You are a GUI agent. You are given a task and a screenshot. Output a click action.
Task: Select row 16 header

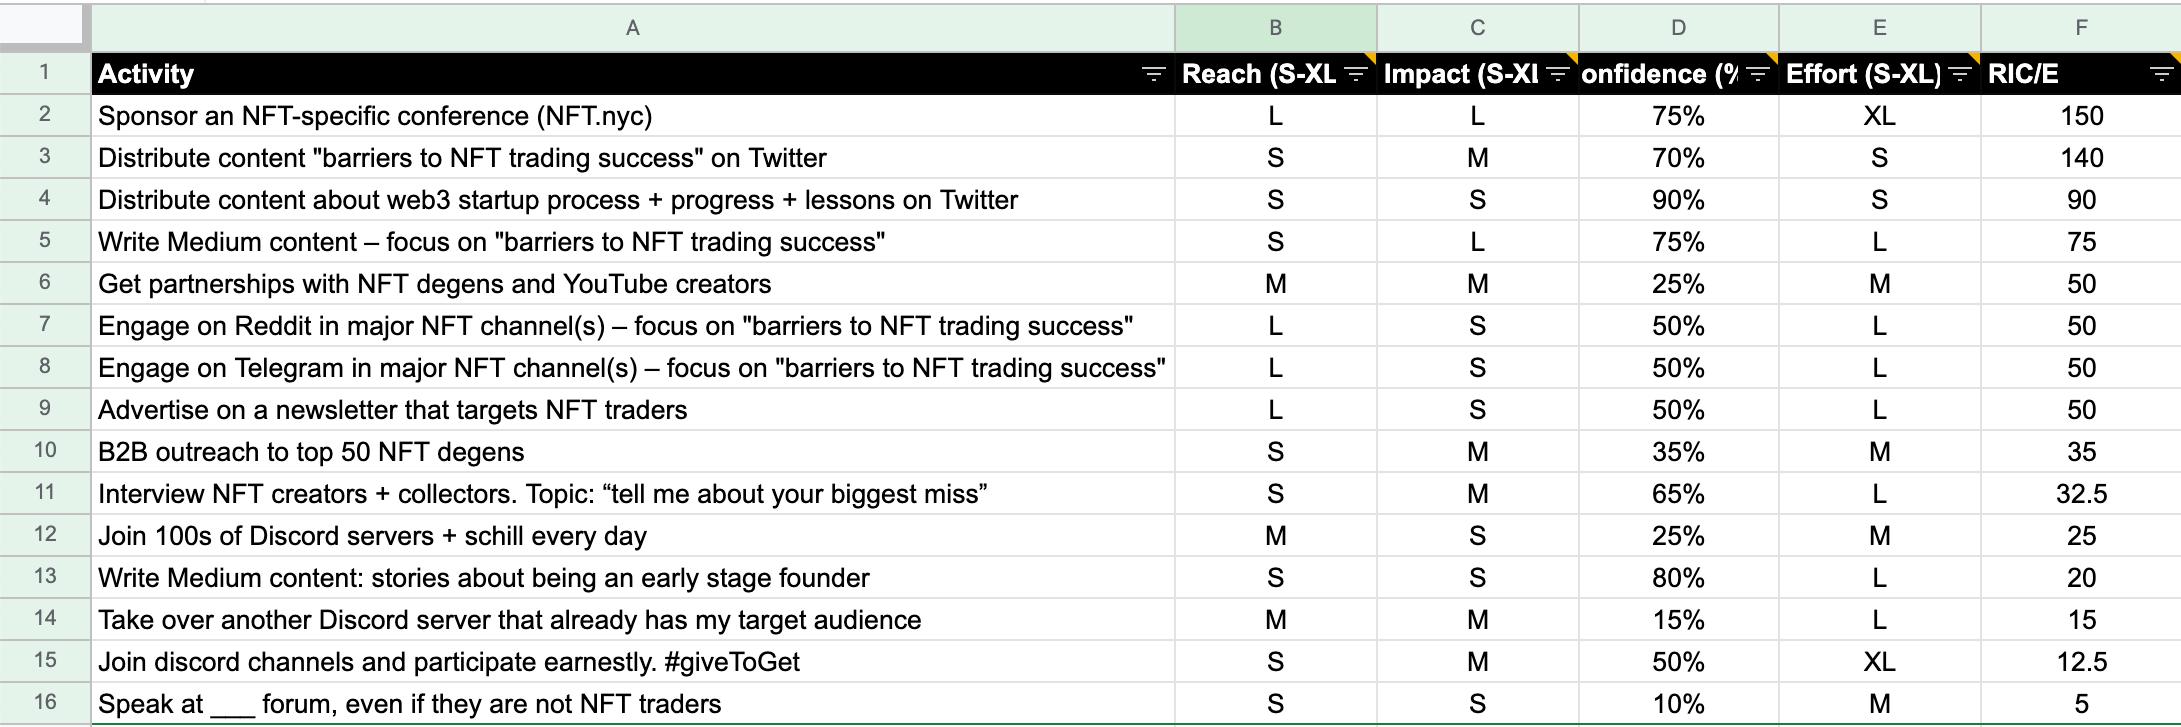pyautogui.click(x=45, y=703)
